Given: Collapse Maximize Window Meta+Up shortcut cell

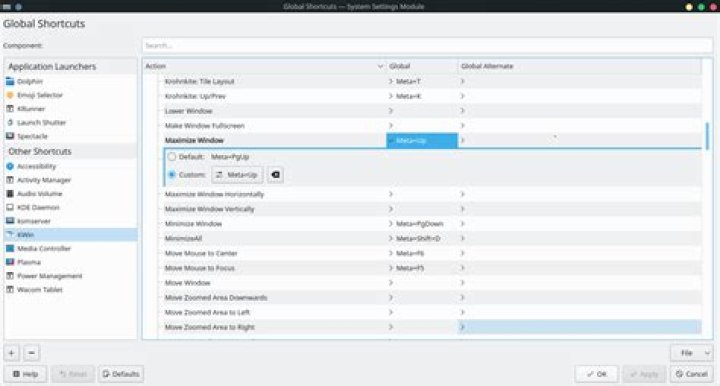Looking at the screenshot, I should point(422,140).
